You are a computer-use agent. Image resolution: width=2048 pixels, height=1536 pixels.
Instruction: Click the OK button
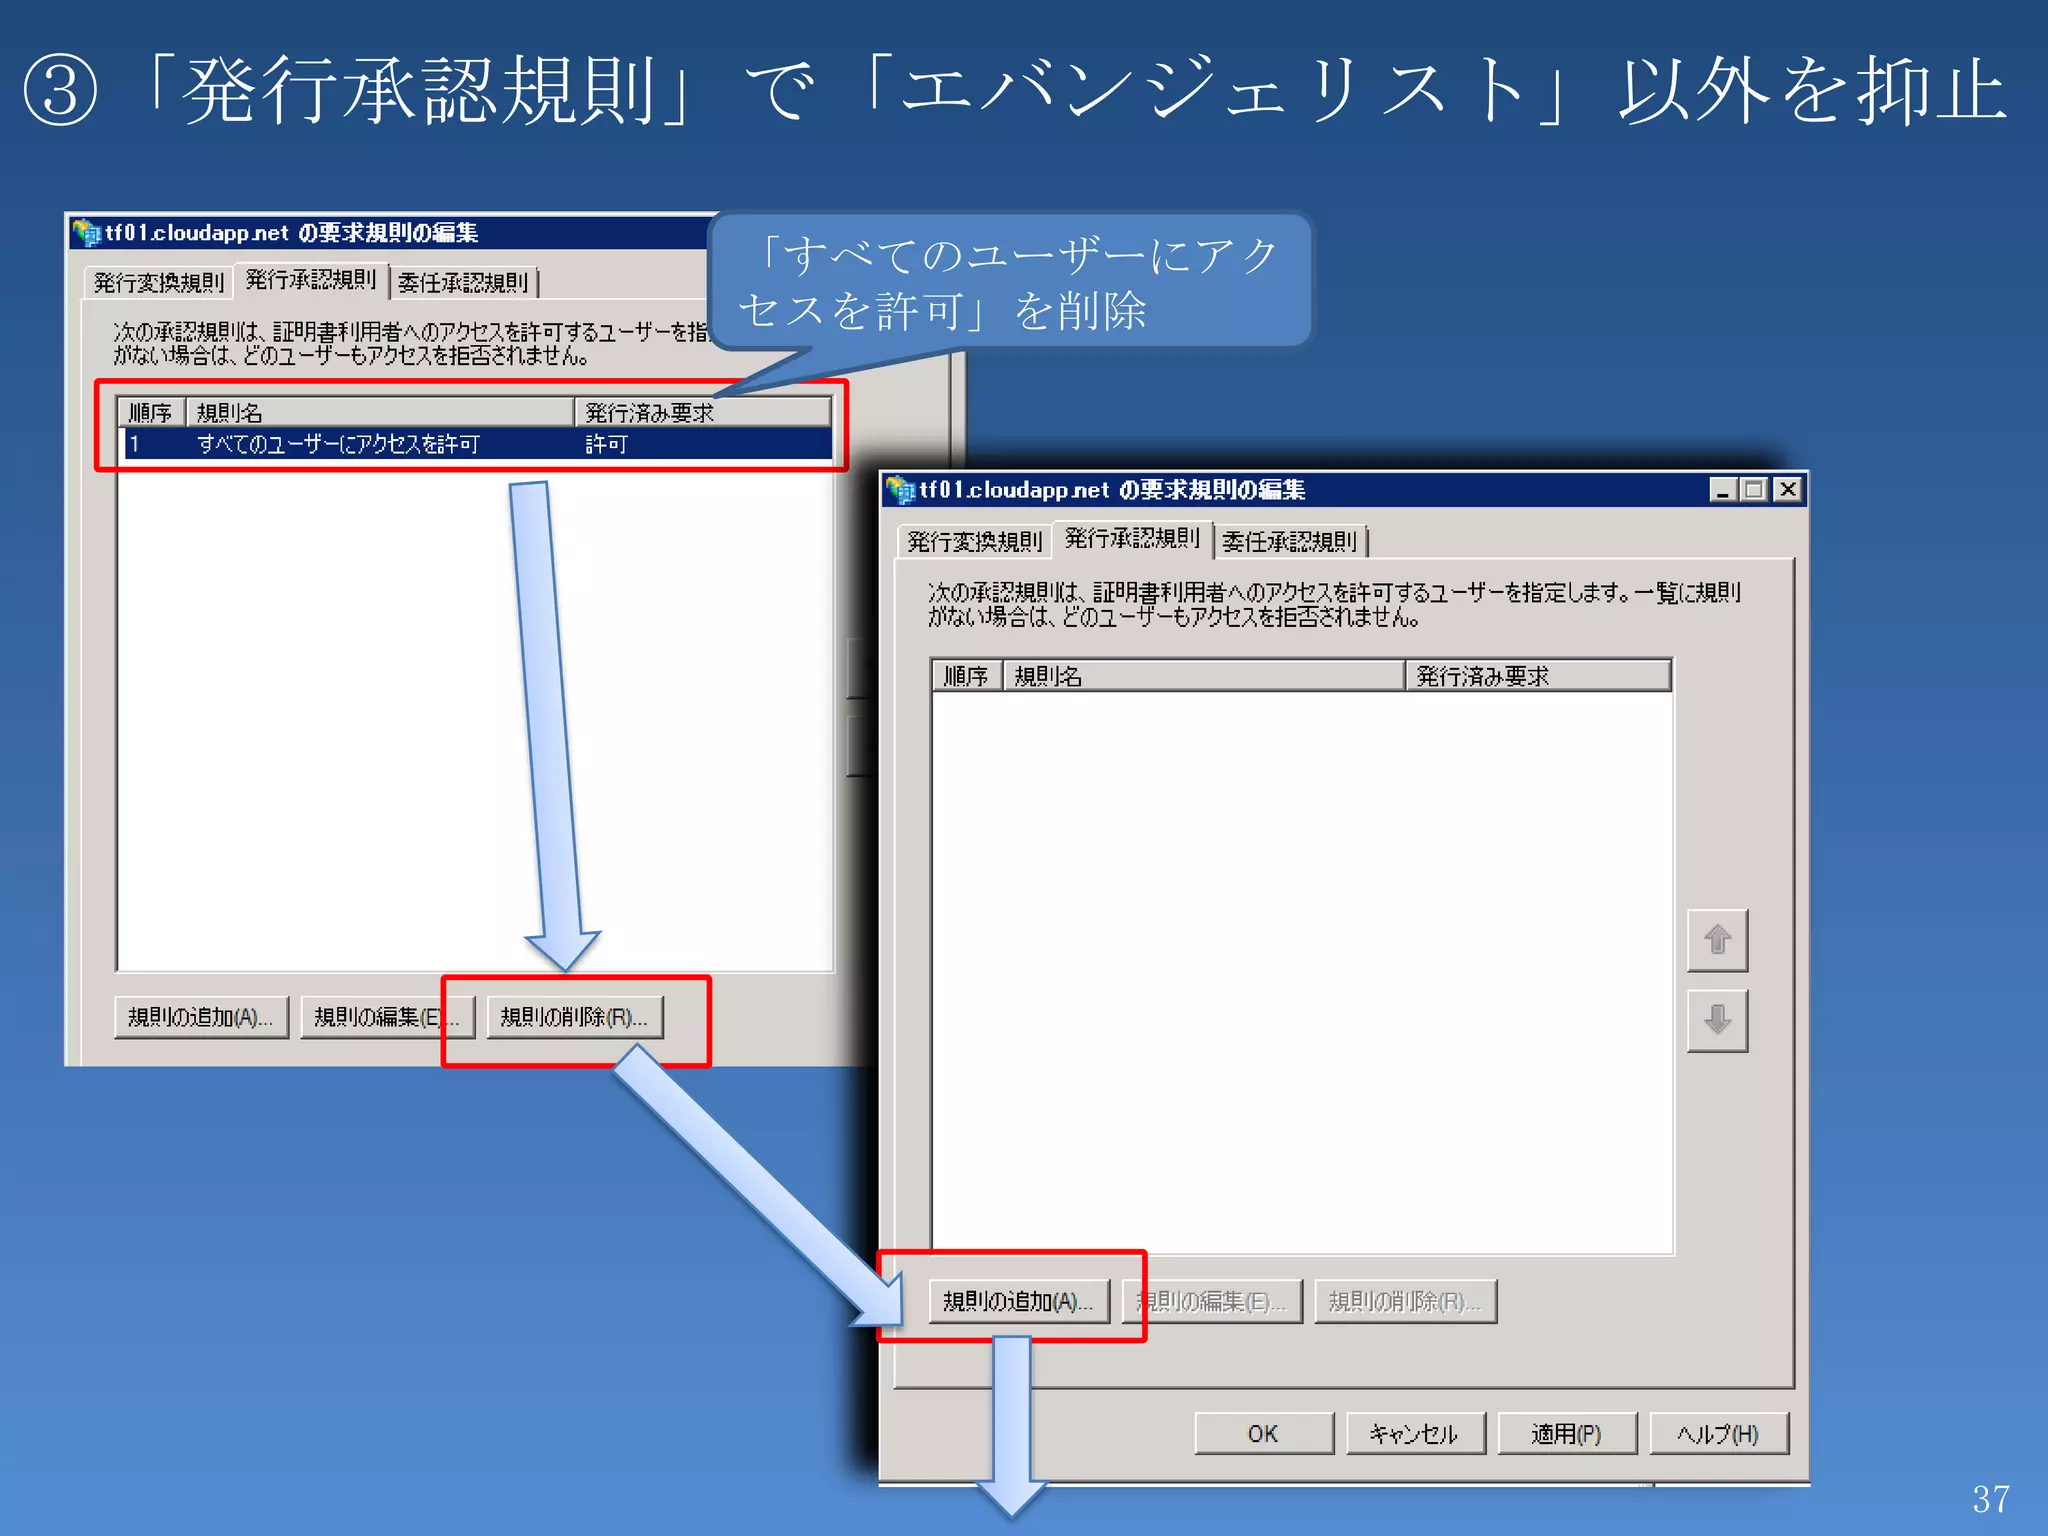pos(1263,1433)
